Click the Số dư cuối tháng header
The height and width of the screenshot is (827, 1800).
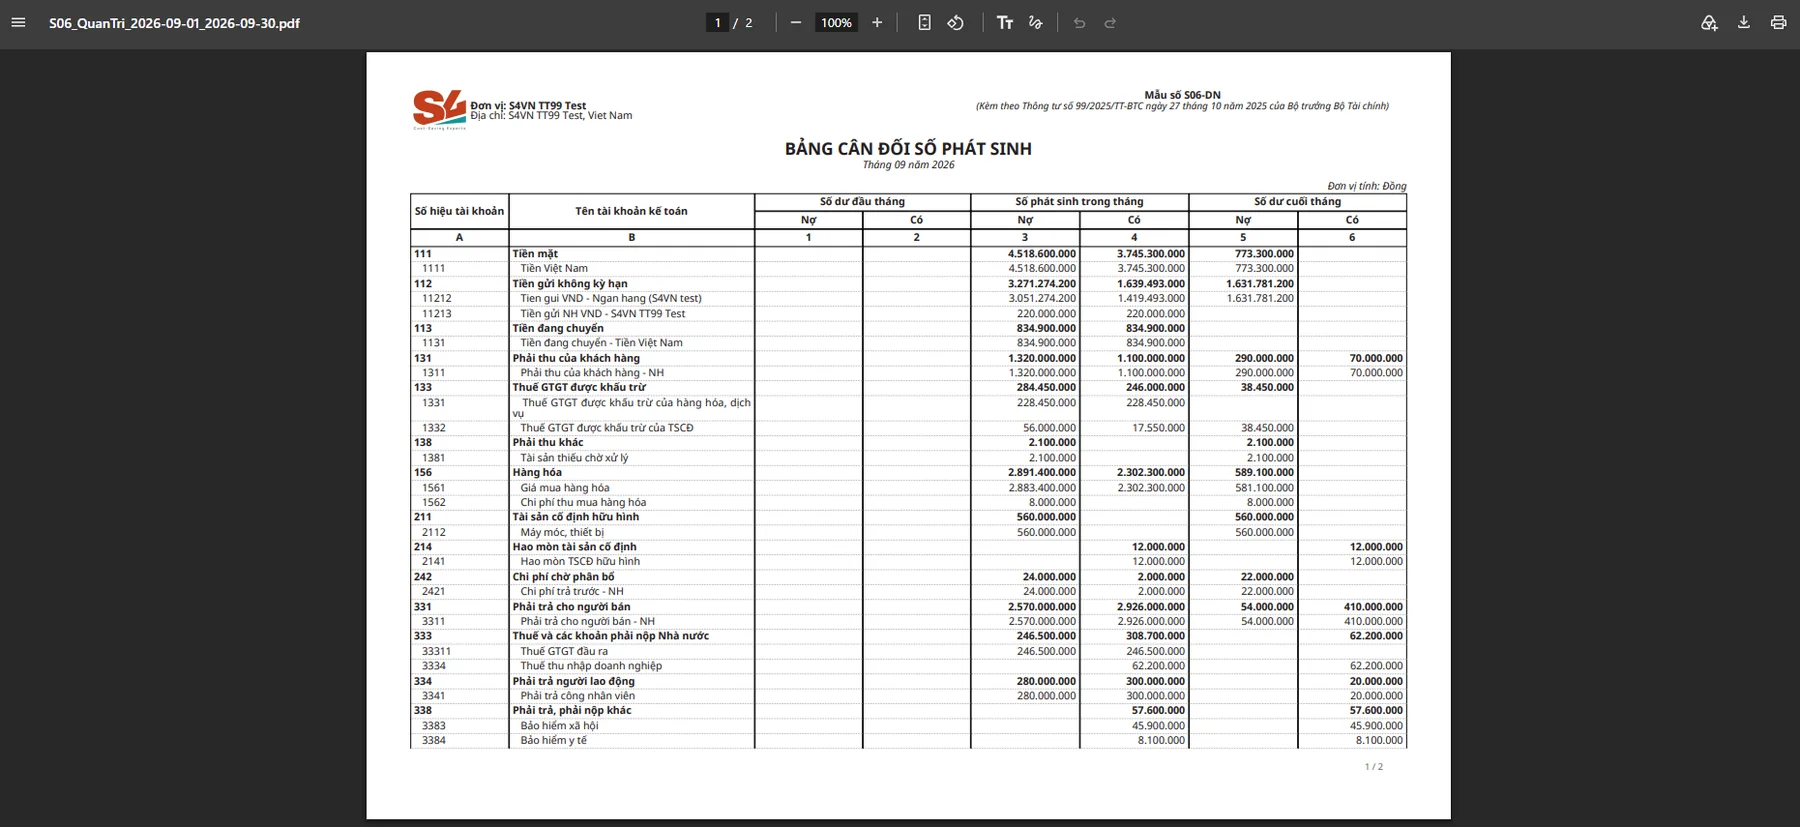click(1297, 202)
